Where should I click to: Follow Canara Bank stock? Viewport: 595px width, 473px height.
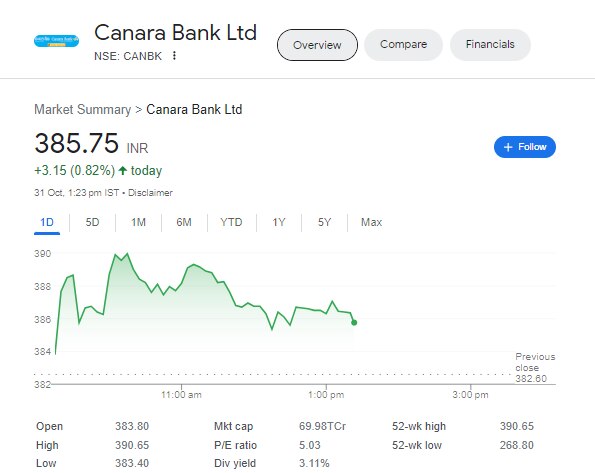(525, 147)
